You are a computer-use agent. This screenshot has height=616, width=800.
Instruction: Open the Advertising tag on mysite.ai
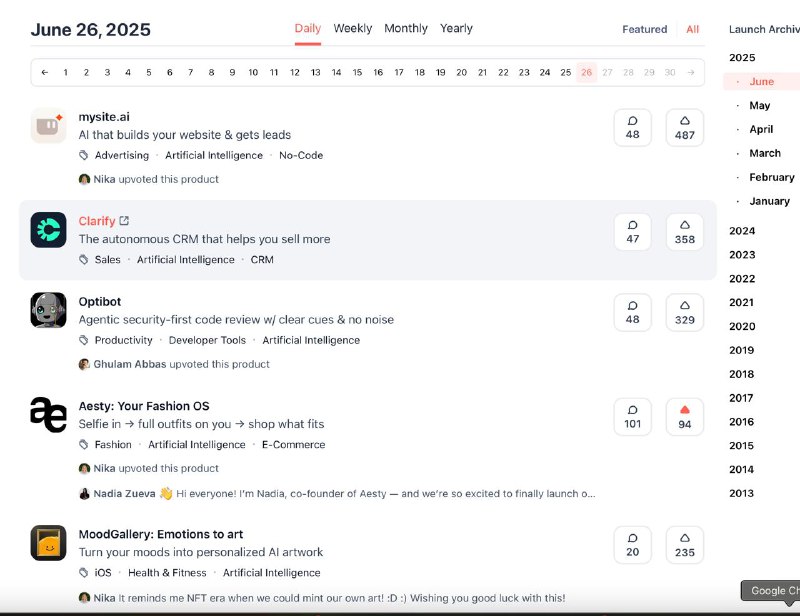pos(122,155)
